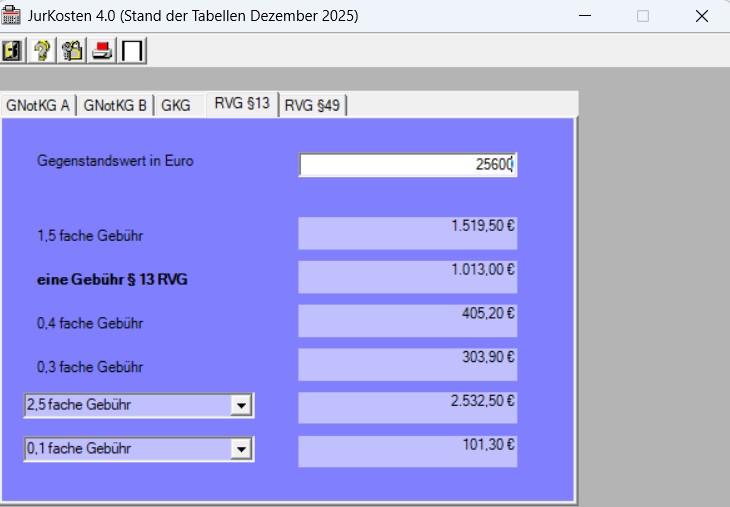Switch to the GNotKG A tab
730x507 pixels.
38,105
